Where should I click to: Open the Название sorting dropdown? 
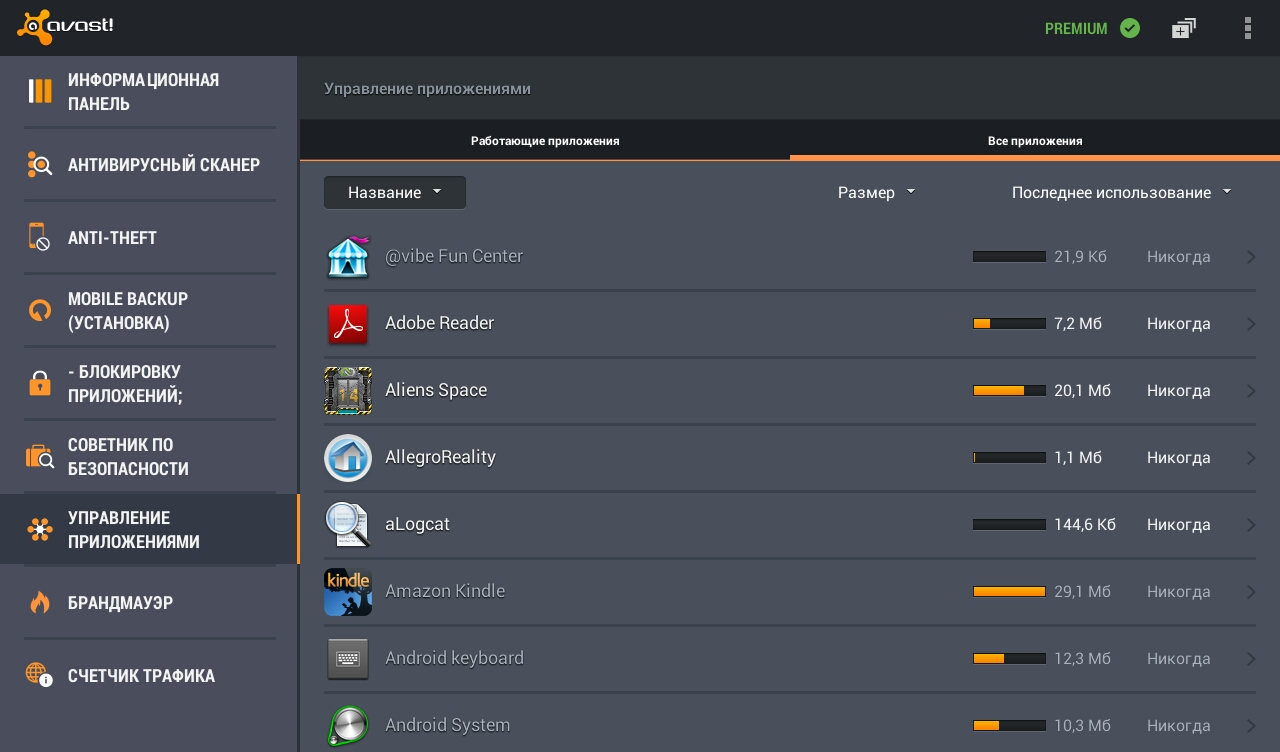point(394,192)
